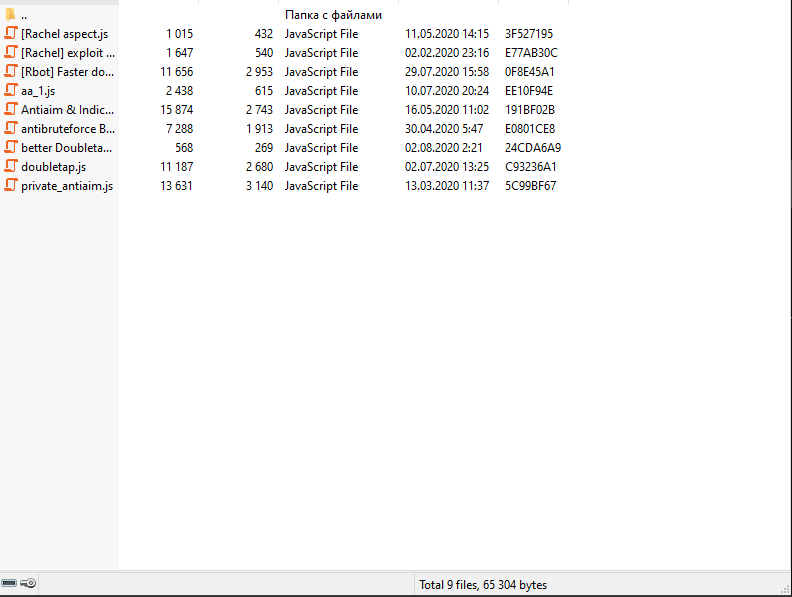The height and width of the screenshot is (597, 792).
Task: Select the file name doubletap.js
Action: point(54,167)
